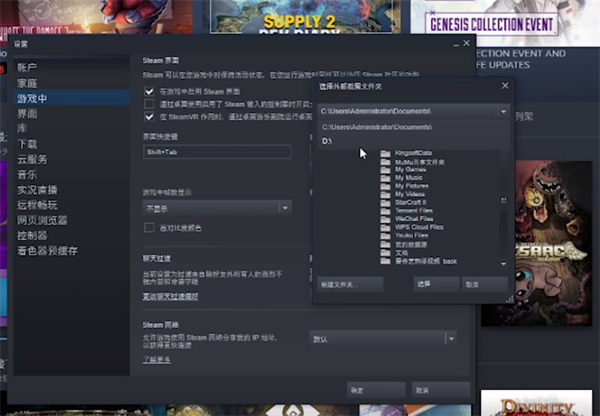Click 确定 in the settings window
Viewport: 600px width, 416px height.
[x=376, y=390]
